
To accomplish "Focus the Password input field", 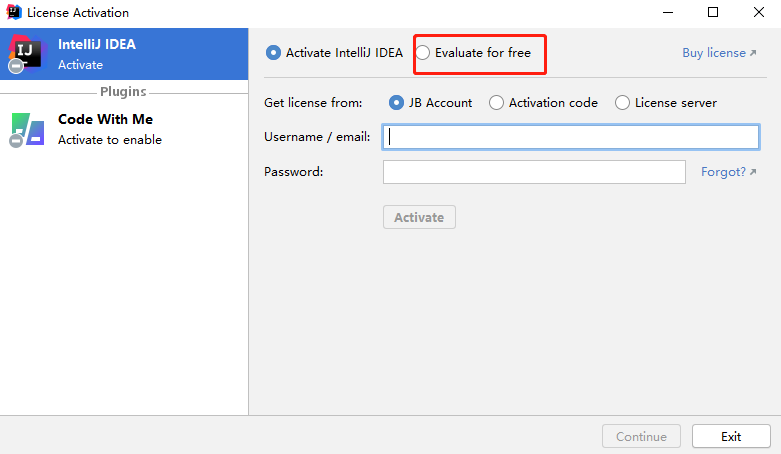I will [534, 172].
